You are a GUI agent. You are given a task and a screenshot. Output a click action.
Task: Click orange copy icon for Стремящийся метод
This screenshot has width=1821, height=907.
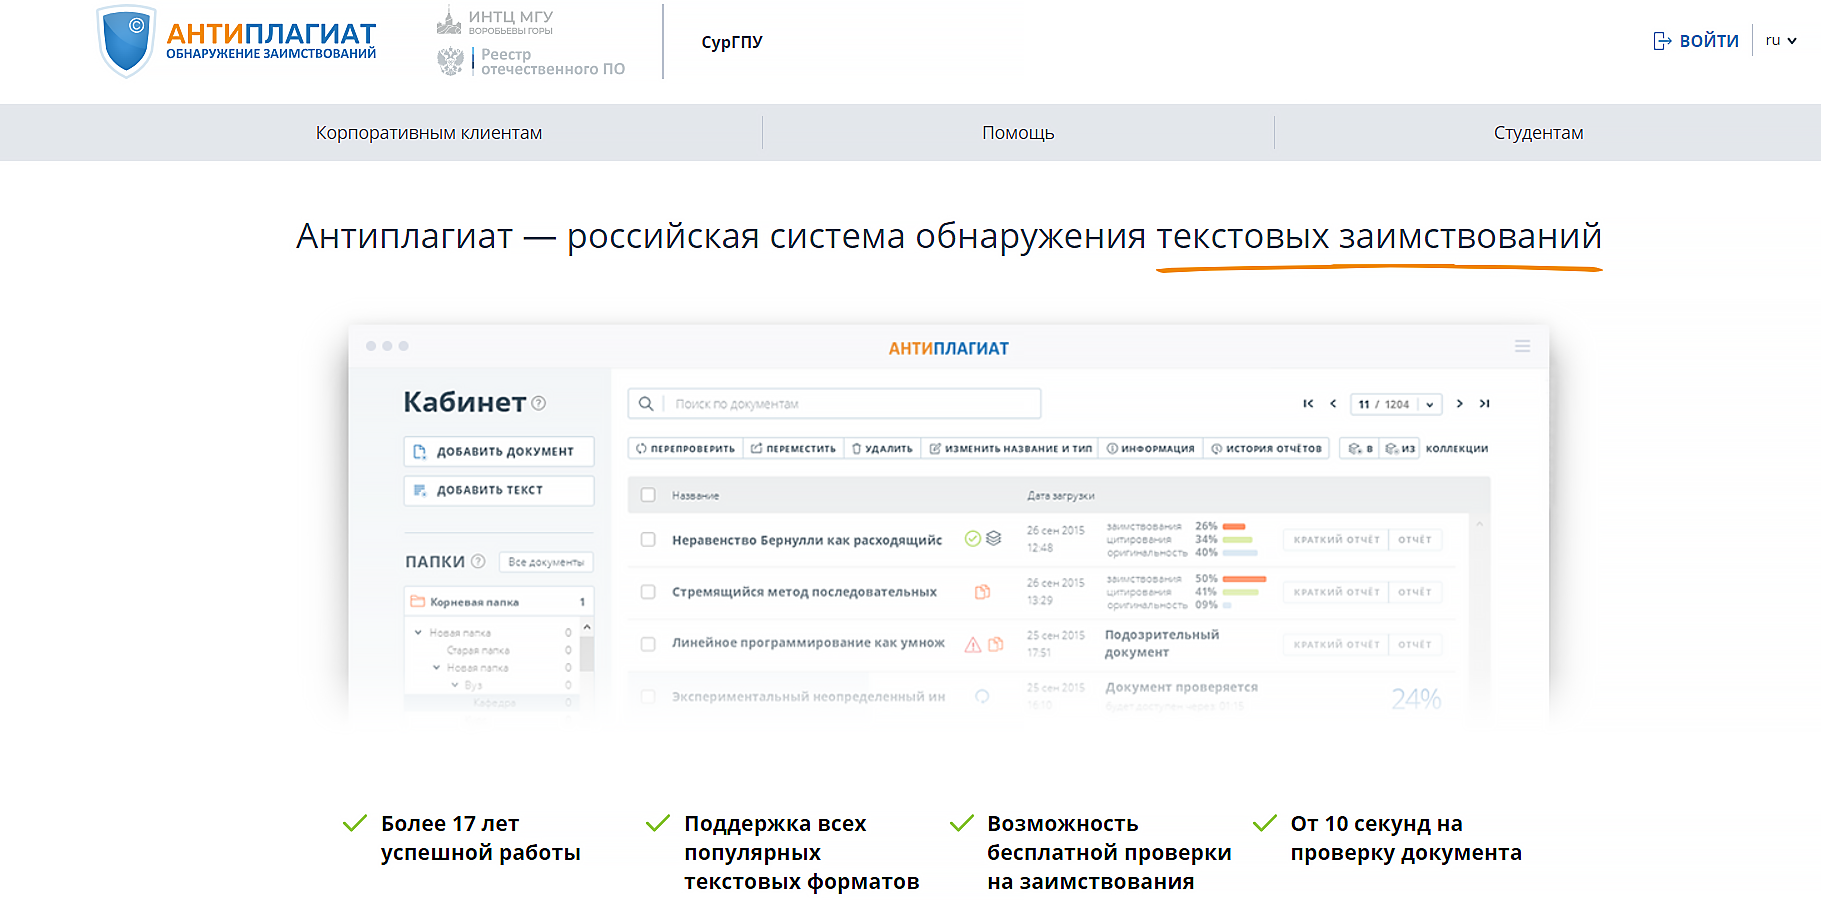(983, 592)
